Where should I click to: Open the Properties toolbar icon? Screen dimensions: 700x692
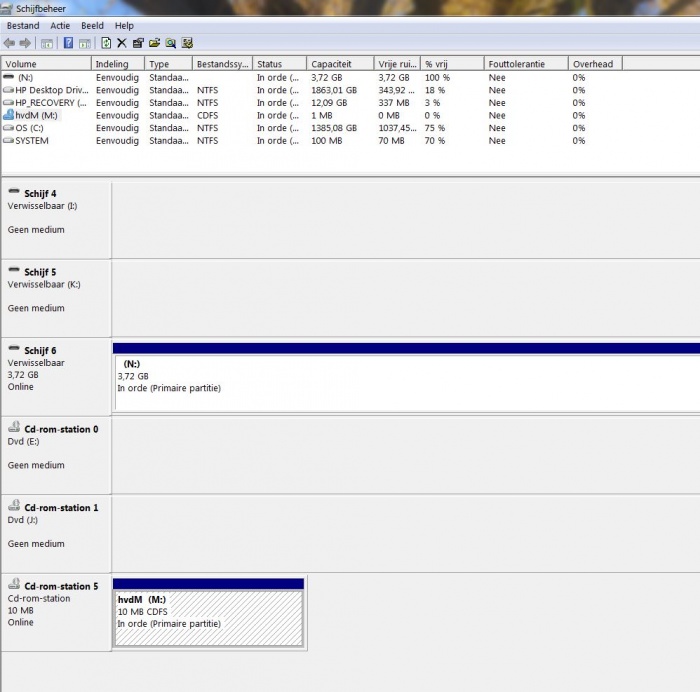click(138, 43)
